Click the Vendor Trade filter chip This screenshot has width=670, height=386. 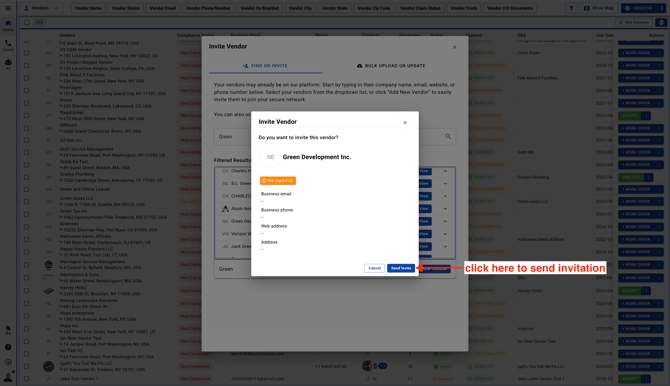coord(464,8)
